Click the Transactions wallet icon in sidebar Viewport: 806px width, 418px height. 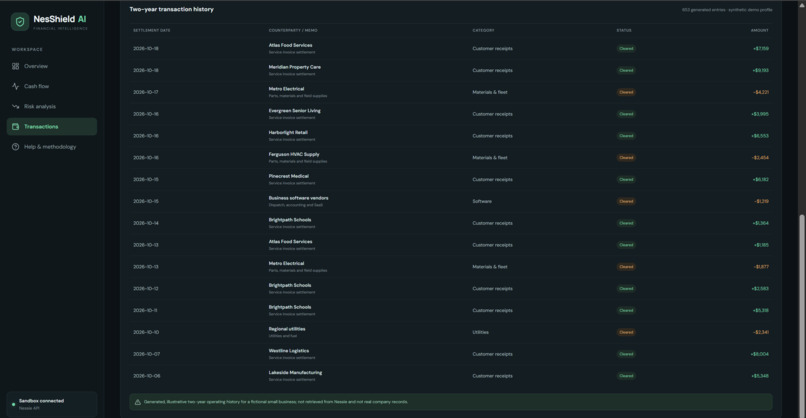15,126
